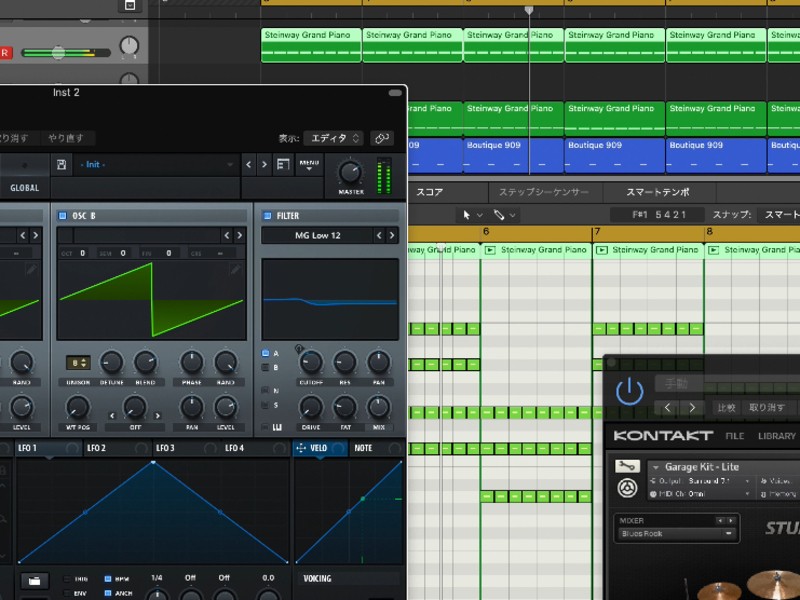The width and height of the screenshot is (800, 600).
Task: Click the やり直す redo button
Action: tap(66, 138)
